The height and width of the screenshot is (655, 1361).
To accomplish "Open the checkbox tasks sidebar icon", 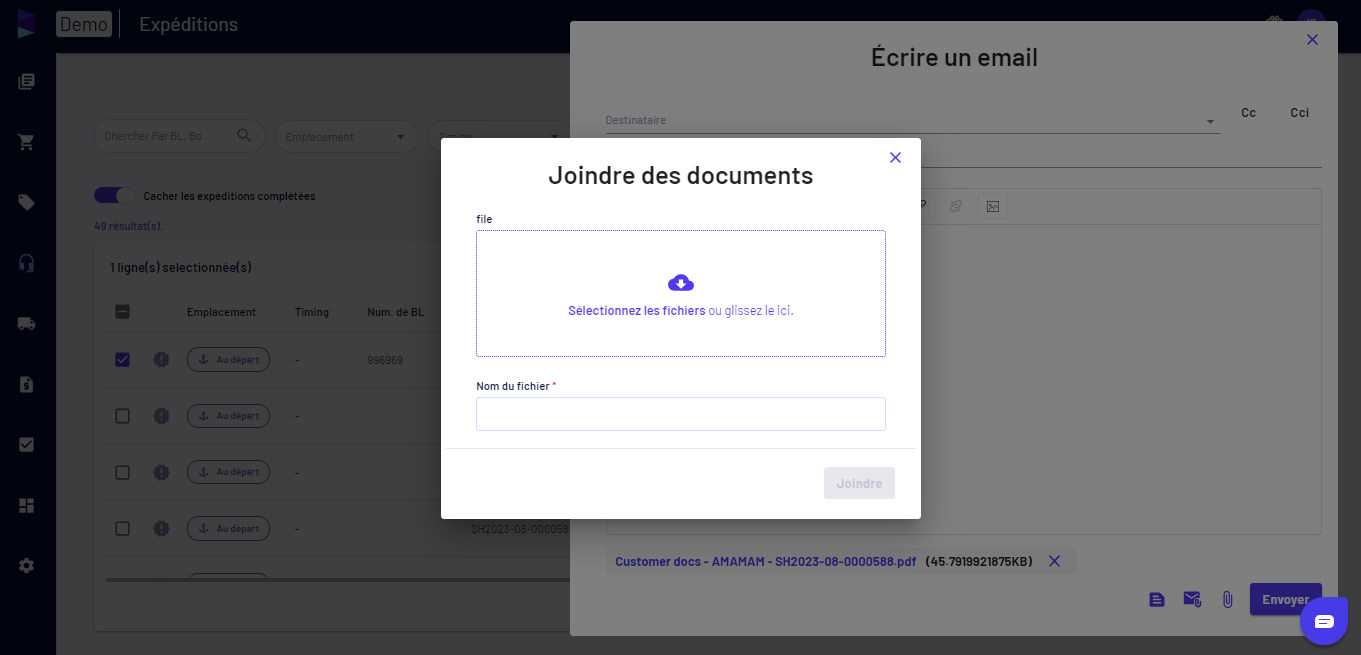I will (27, 444).
